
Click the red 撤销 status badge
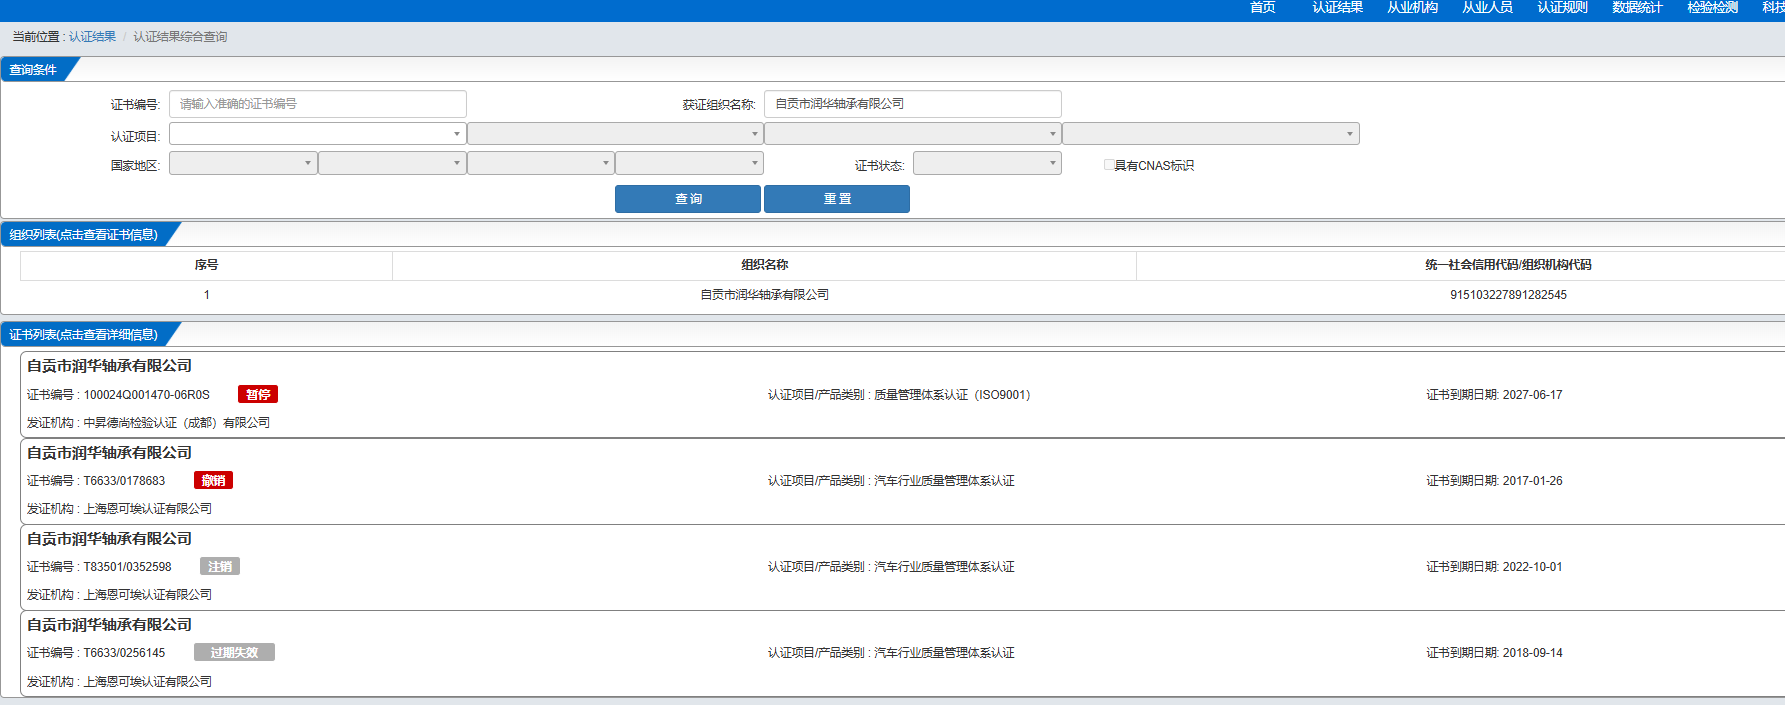pyautogui.click(x=213, y=481)
